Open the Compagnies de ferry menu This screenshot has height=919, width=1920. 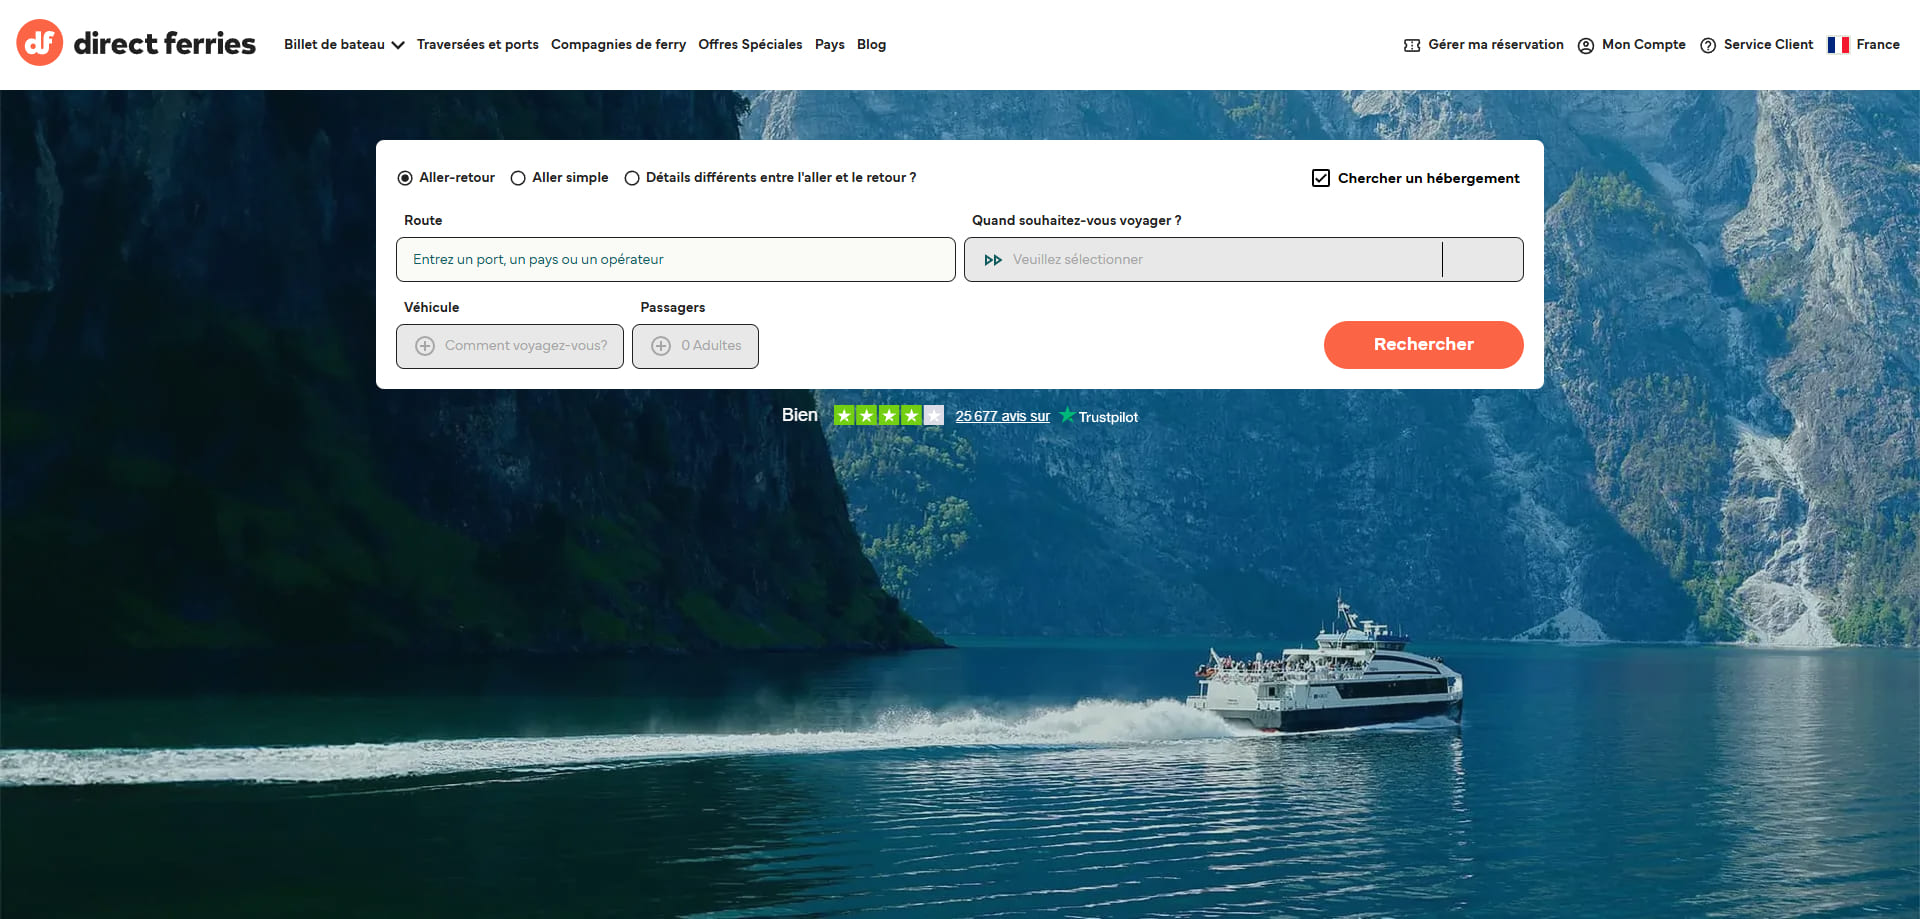(618, 45)
